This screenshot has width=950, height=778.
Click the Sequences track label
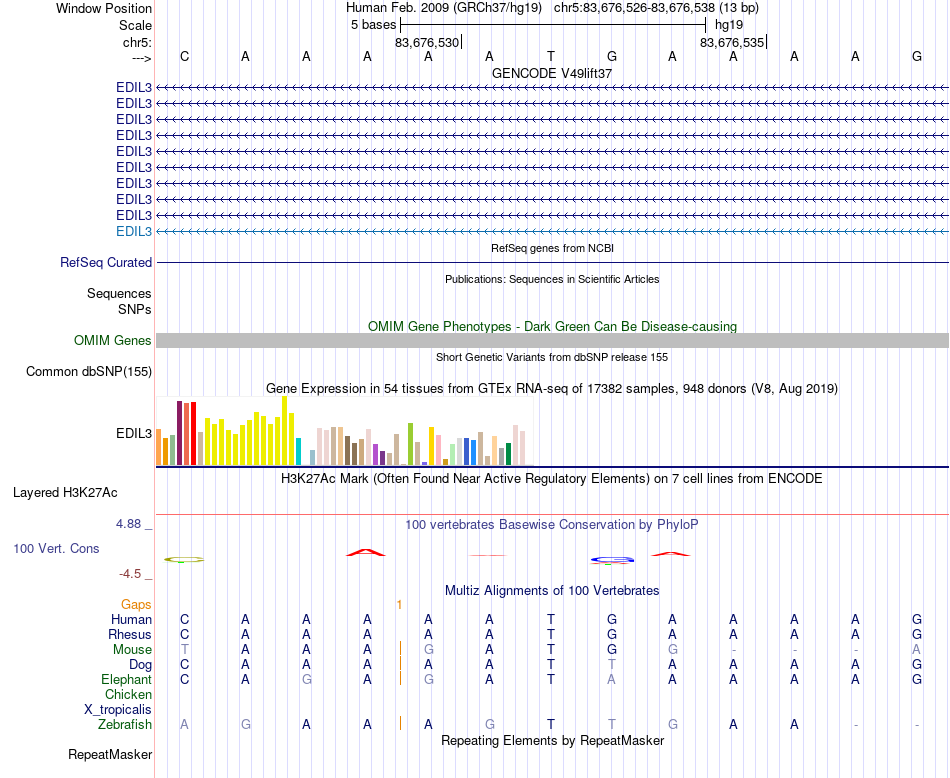pyautogui.click(x=119, y=293)
